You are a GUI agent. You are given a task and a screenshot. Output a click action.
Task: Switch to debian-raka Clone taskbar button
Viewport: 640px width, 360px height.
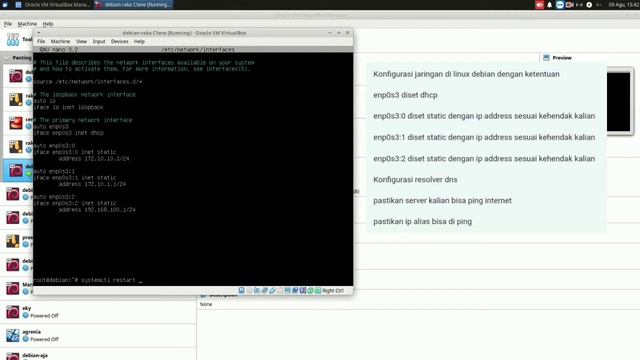(x=133, y=5)
